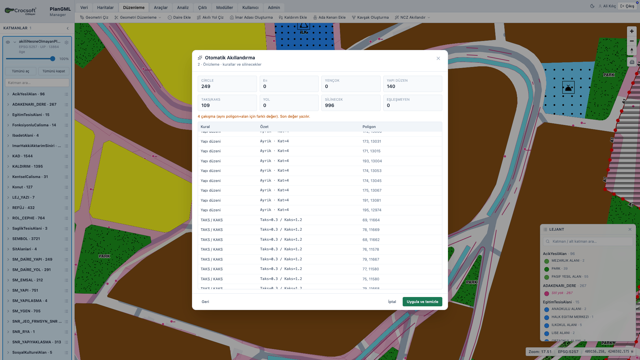The height and width of the screenshot is (360, 640).
Task: Open main layer settings gear icon
Action: (x=67, y=42)
